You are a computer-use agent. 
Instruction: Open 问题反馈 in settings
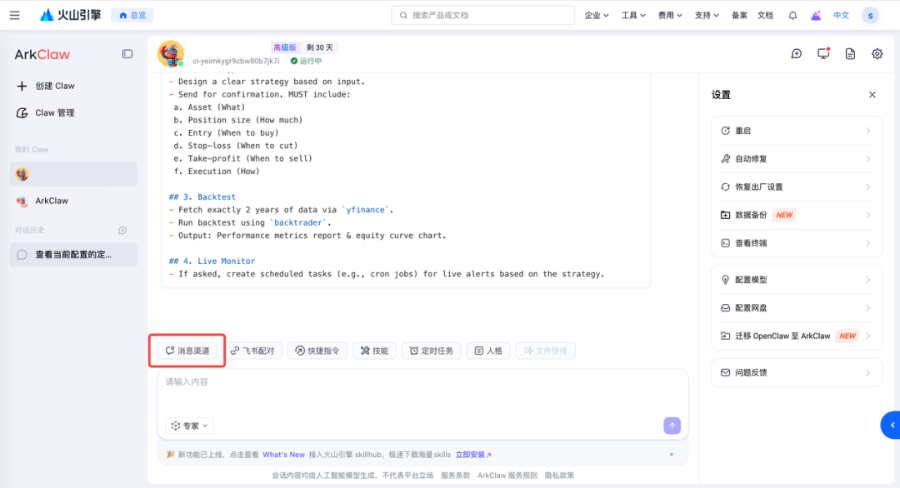coord(796,373)
